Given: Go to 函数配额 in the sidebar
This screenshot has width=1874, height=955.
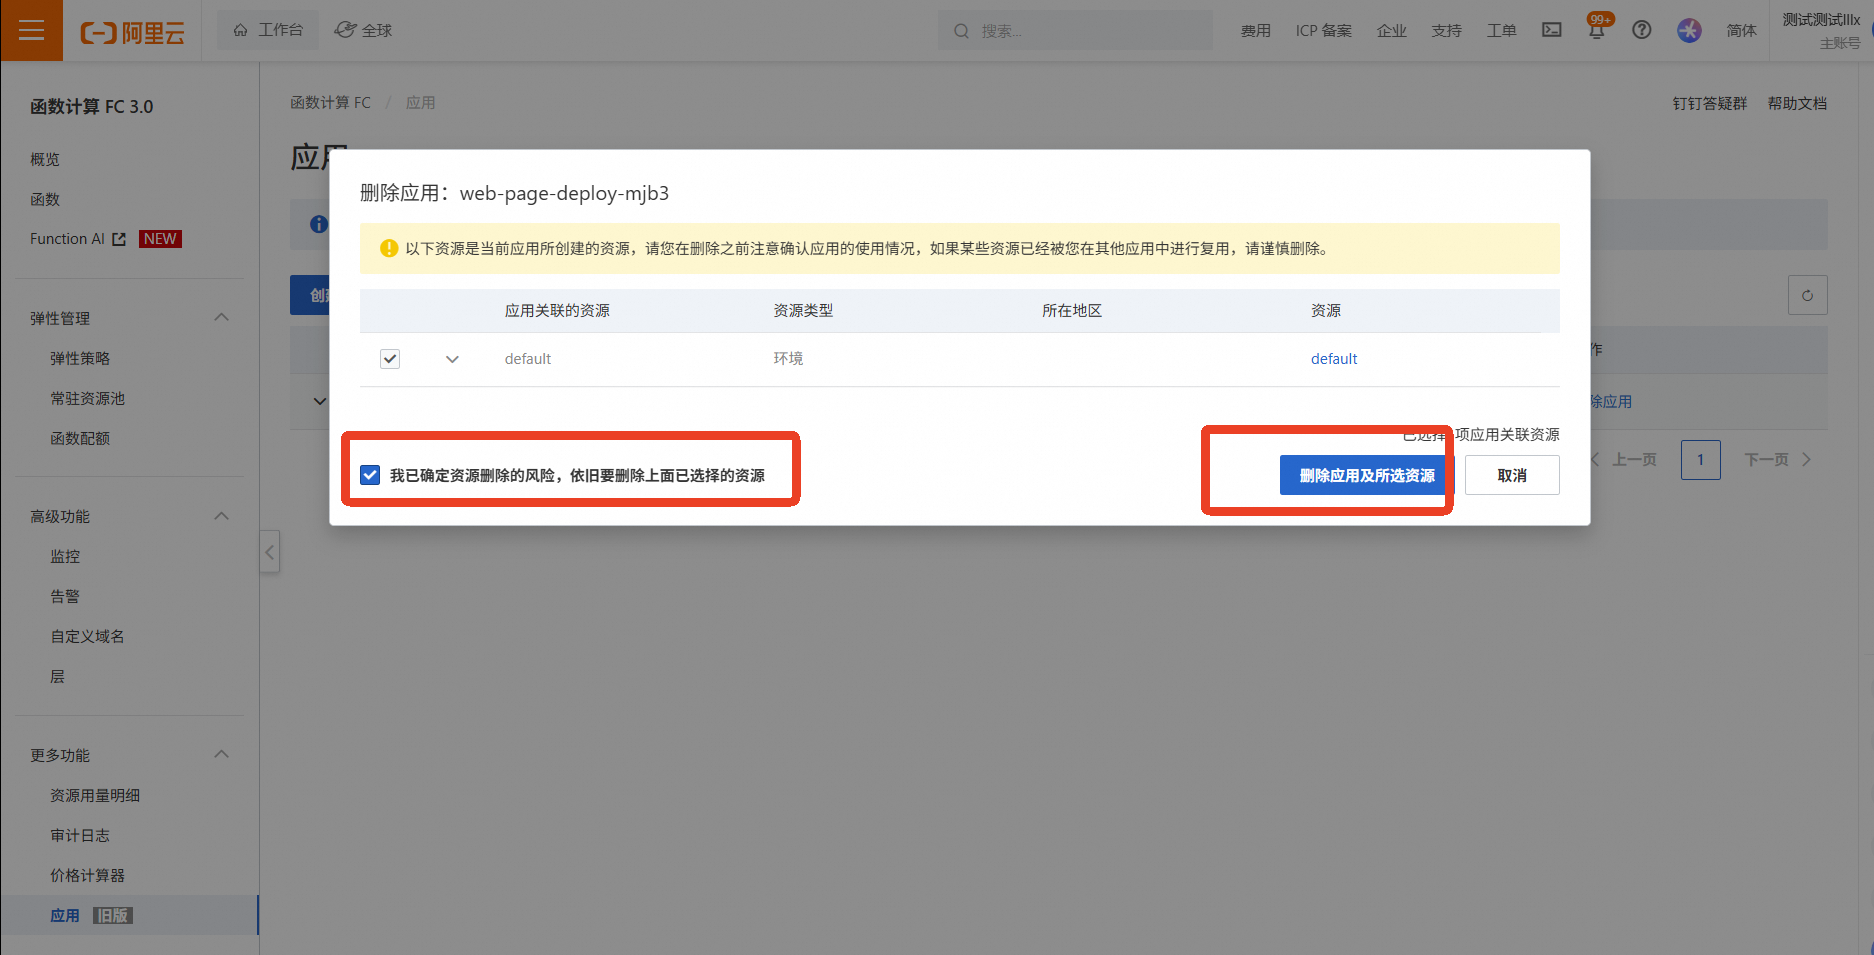Looking at the screenshot, I should click(80, 438).
